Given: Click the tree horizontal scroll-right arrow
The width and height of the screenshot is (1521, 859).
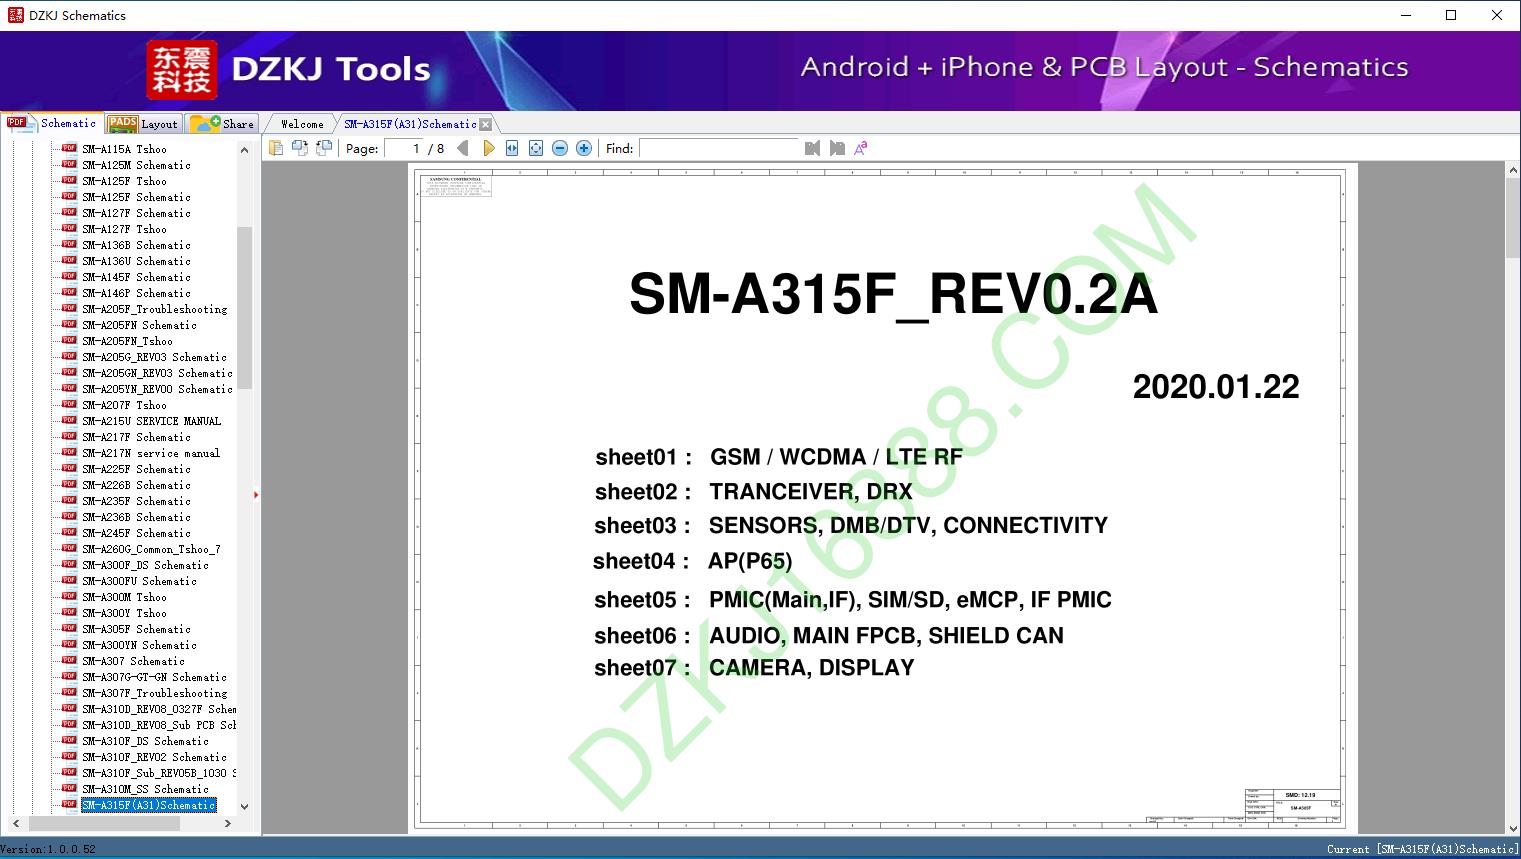Looking at the screenshot, I should [x=228, y=824].
